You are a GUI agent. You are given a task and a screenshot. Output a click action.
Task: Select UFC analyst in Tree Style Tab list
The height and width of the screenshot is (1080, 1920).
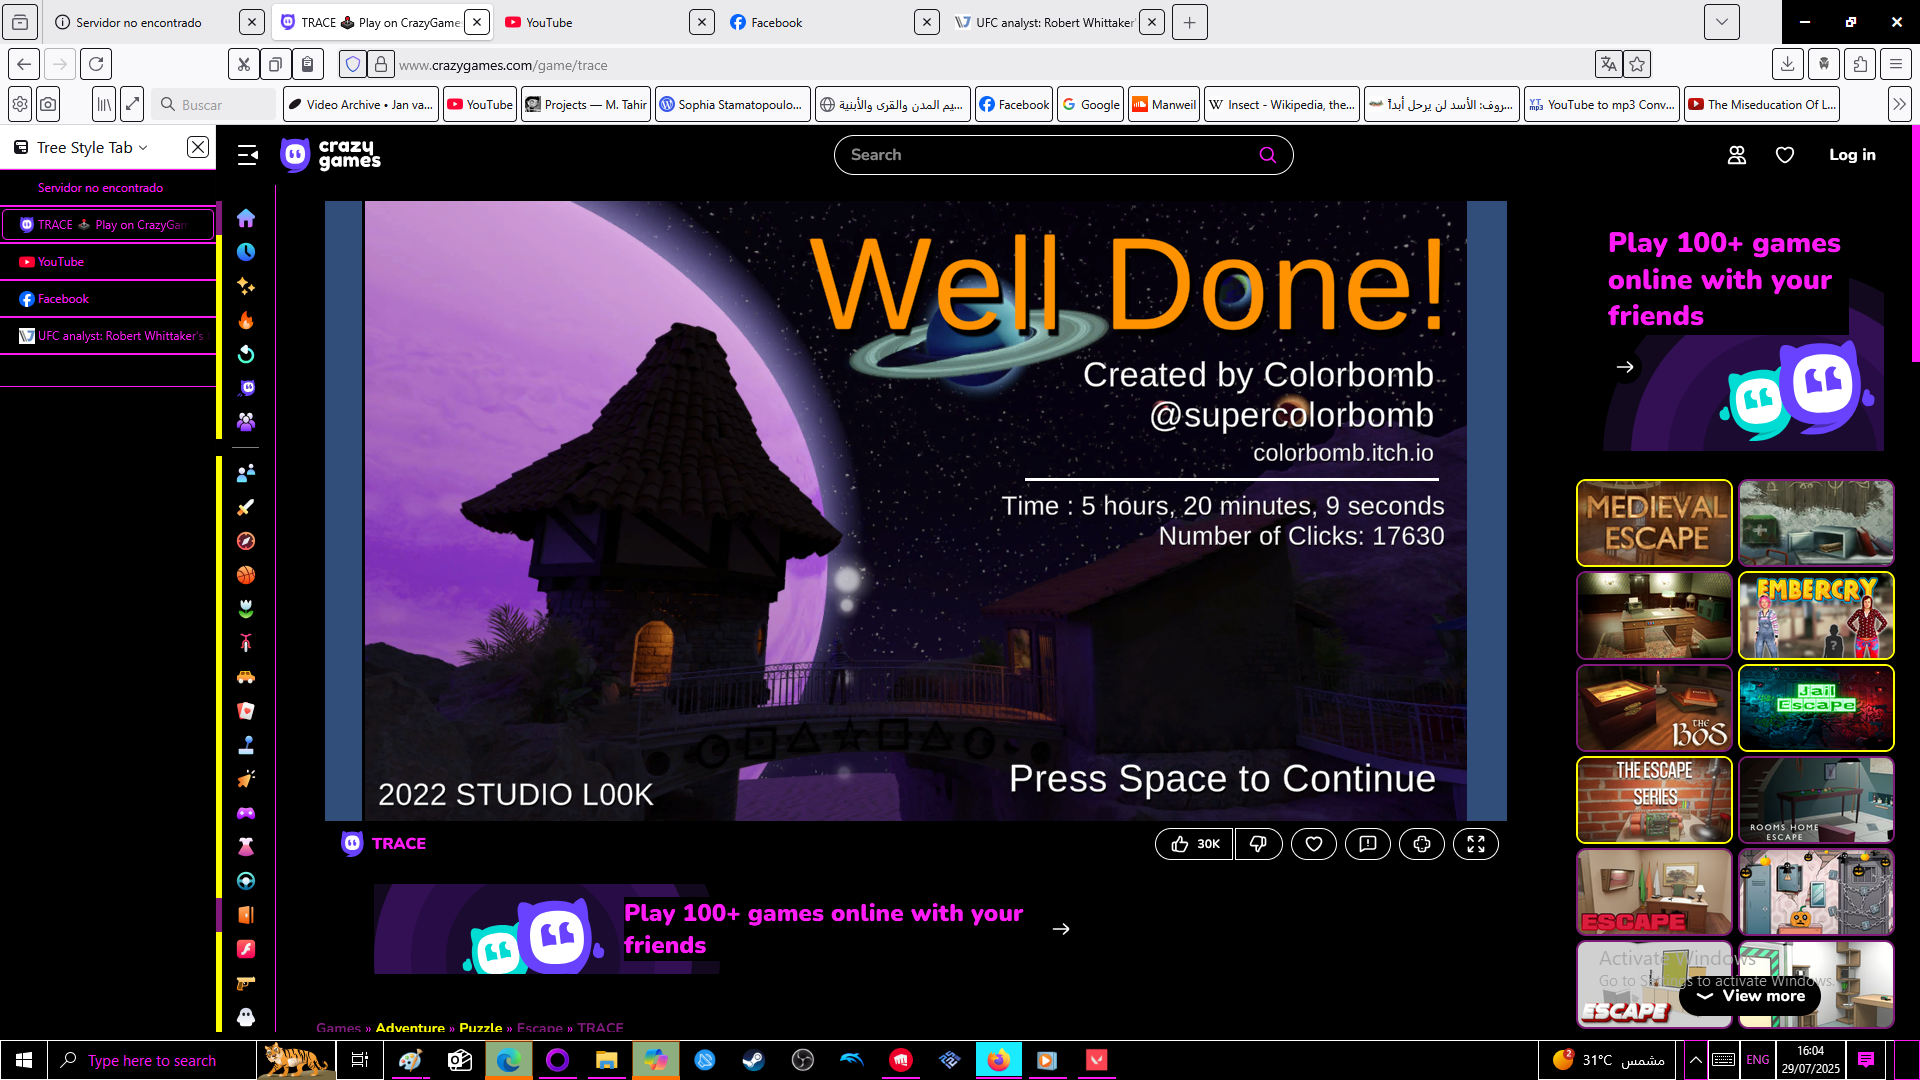(x=108, y=336)
